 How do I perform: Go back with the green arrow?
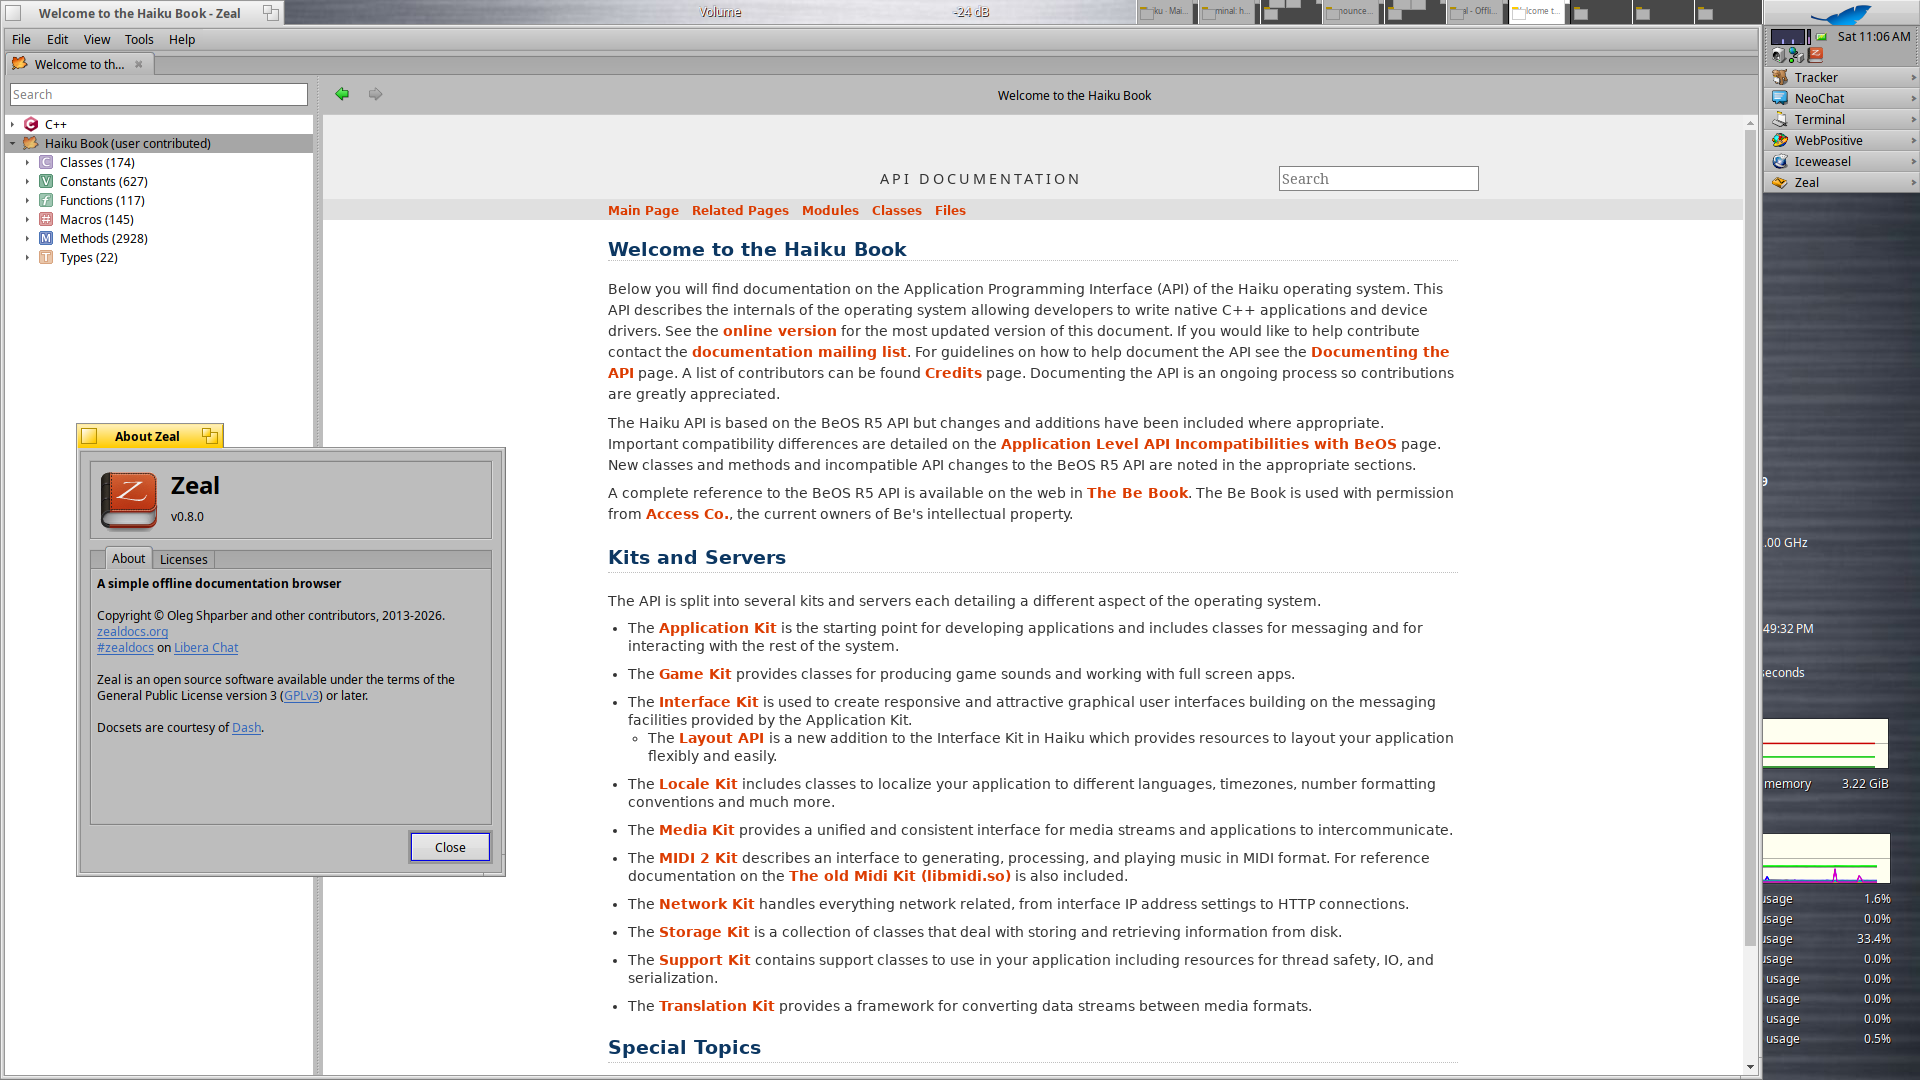click(x=342, y=94)
